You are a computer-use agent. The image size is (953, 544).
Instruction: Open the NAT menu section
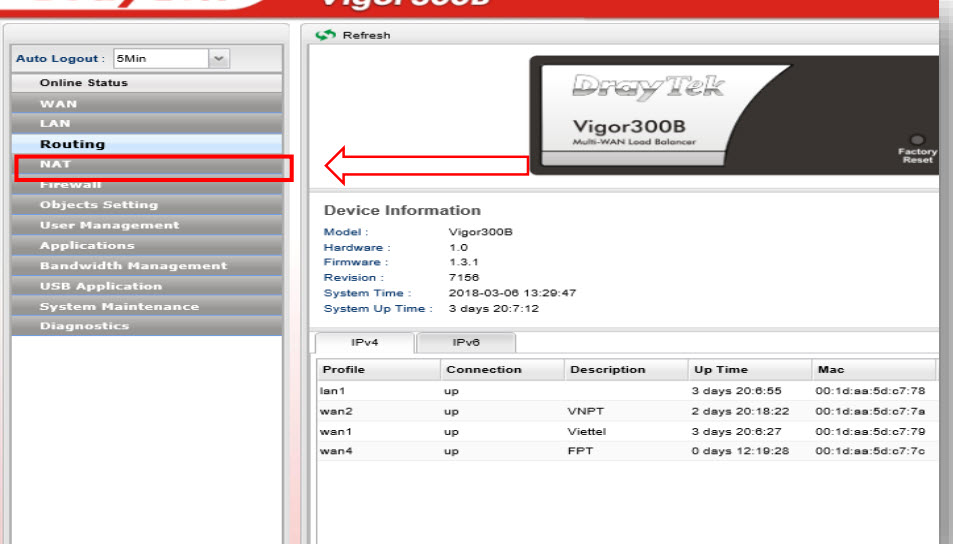[56, 165]
